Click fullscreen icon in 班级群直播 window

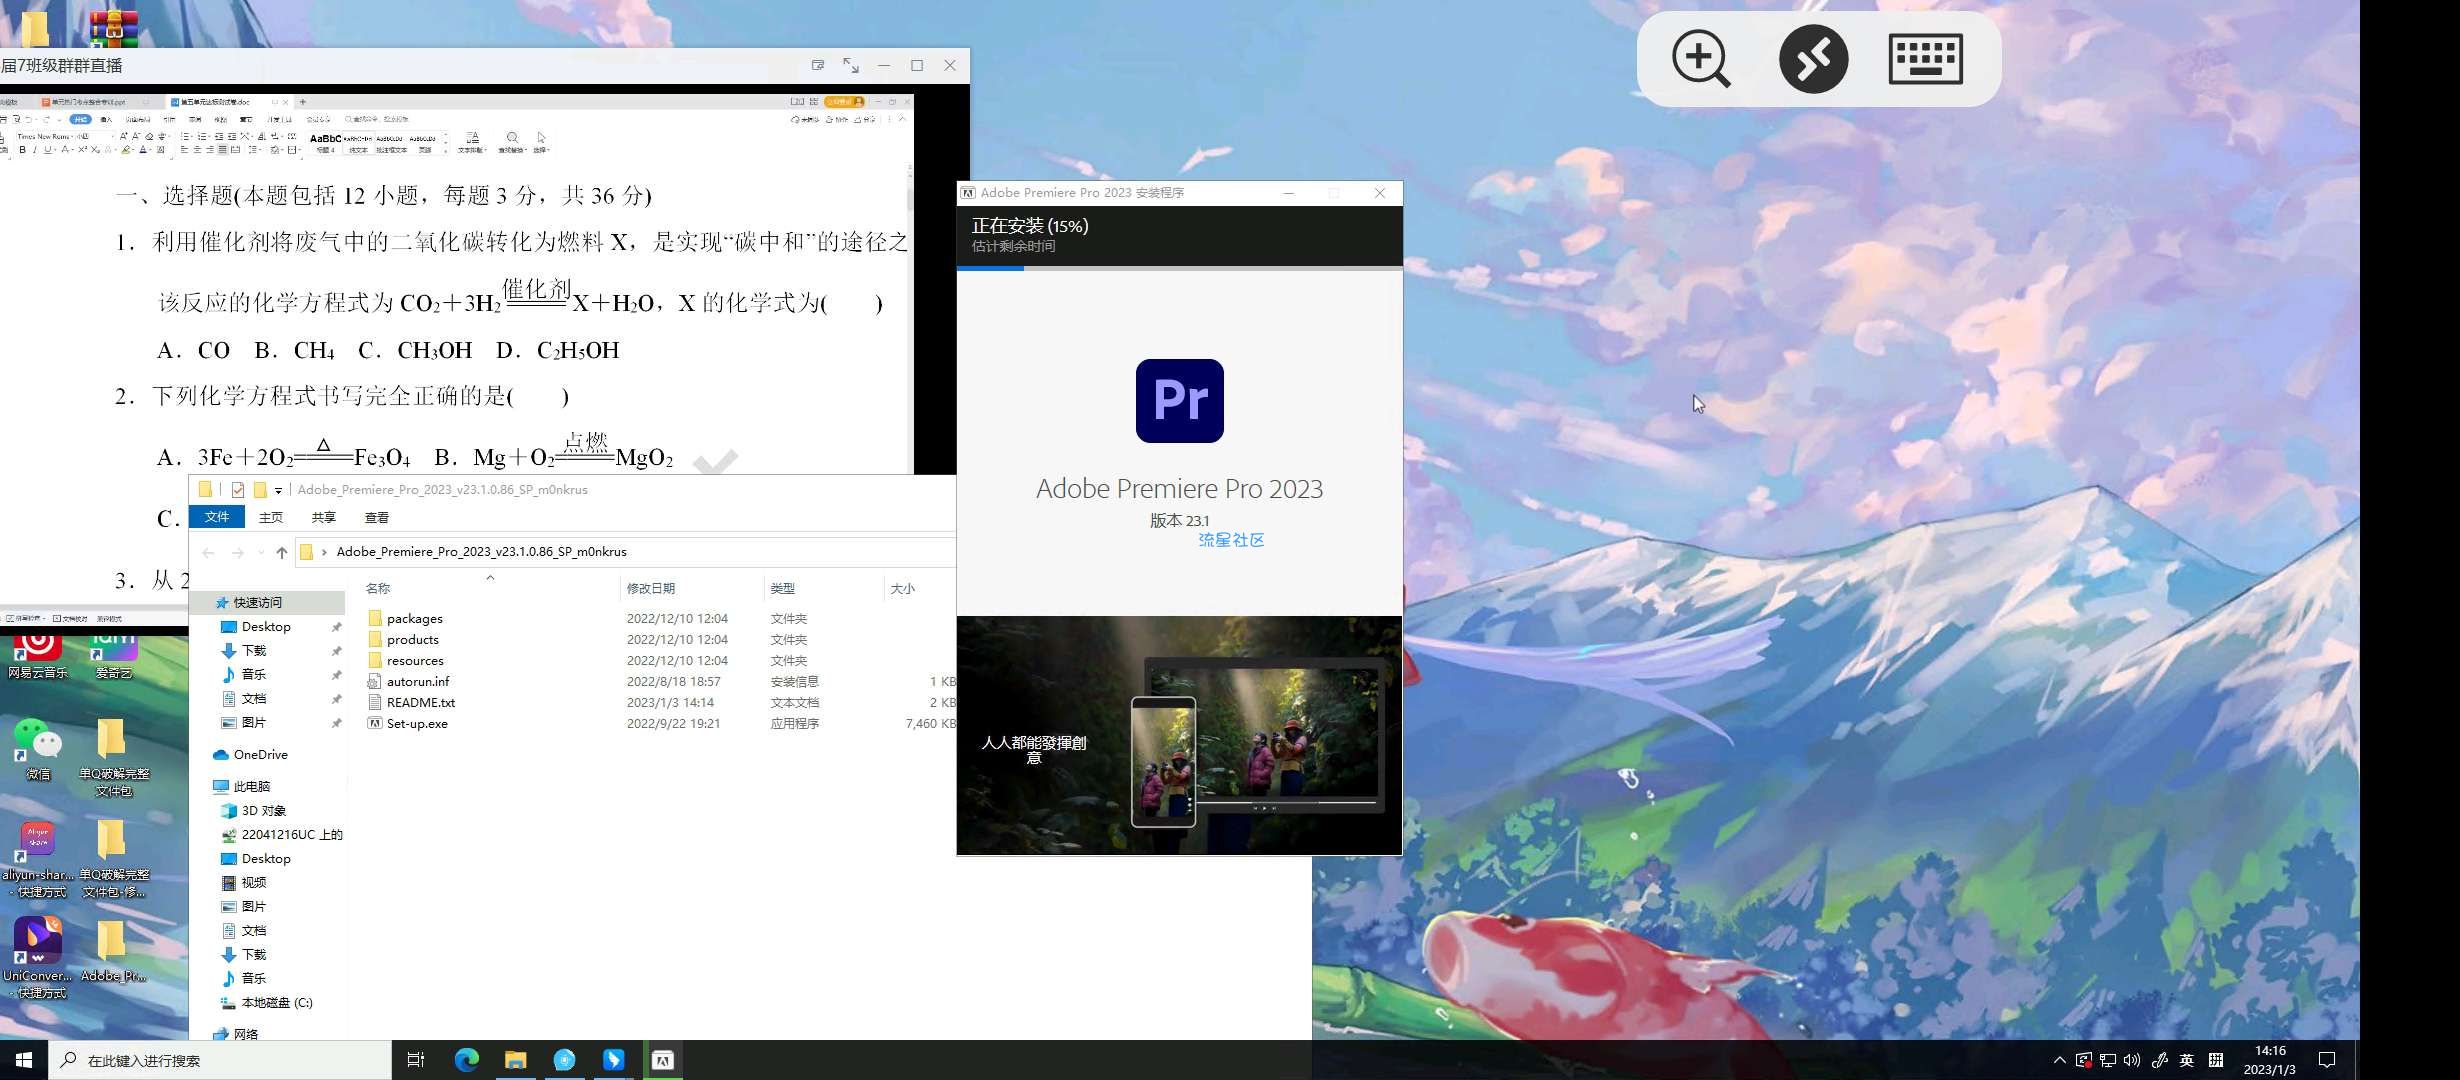850,65
